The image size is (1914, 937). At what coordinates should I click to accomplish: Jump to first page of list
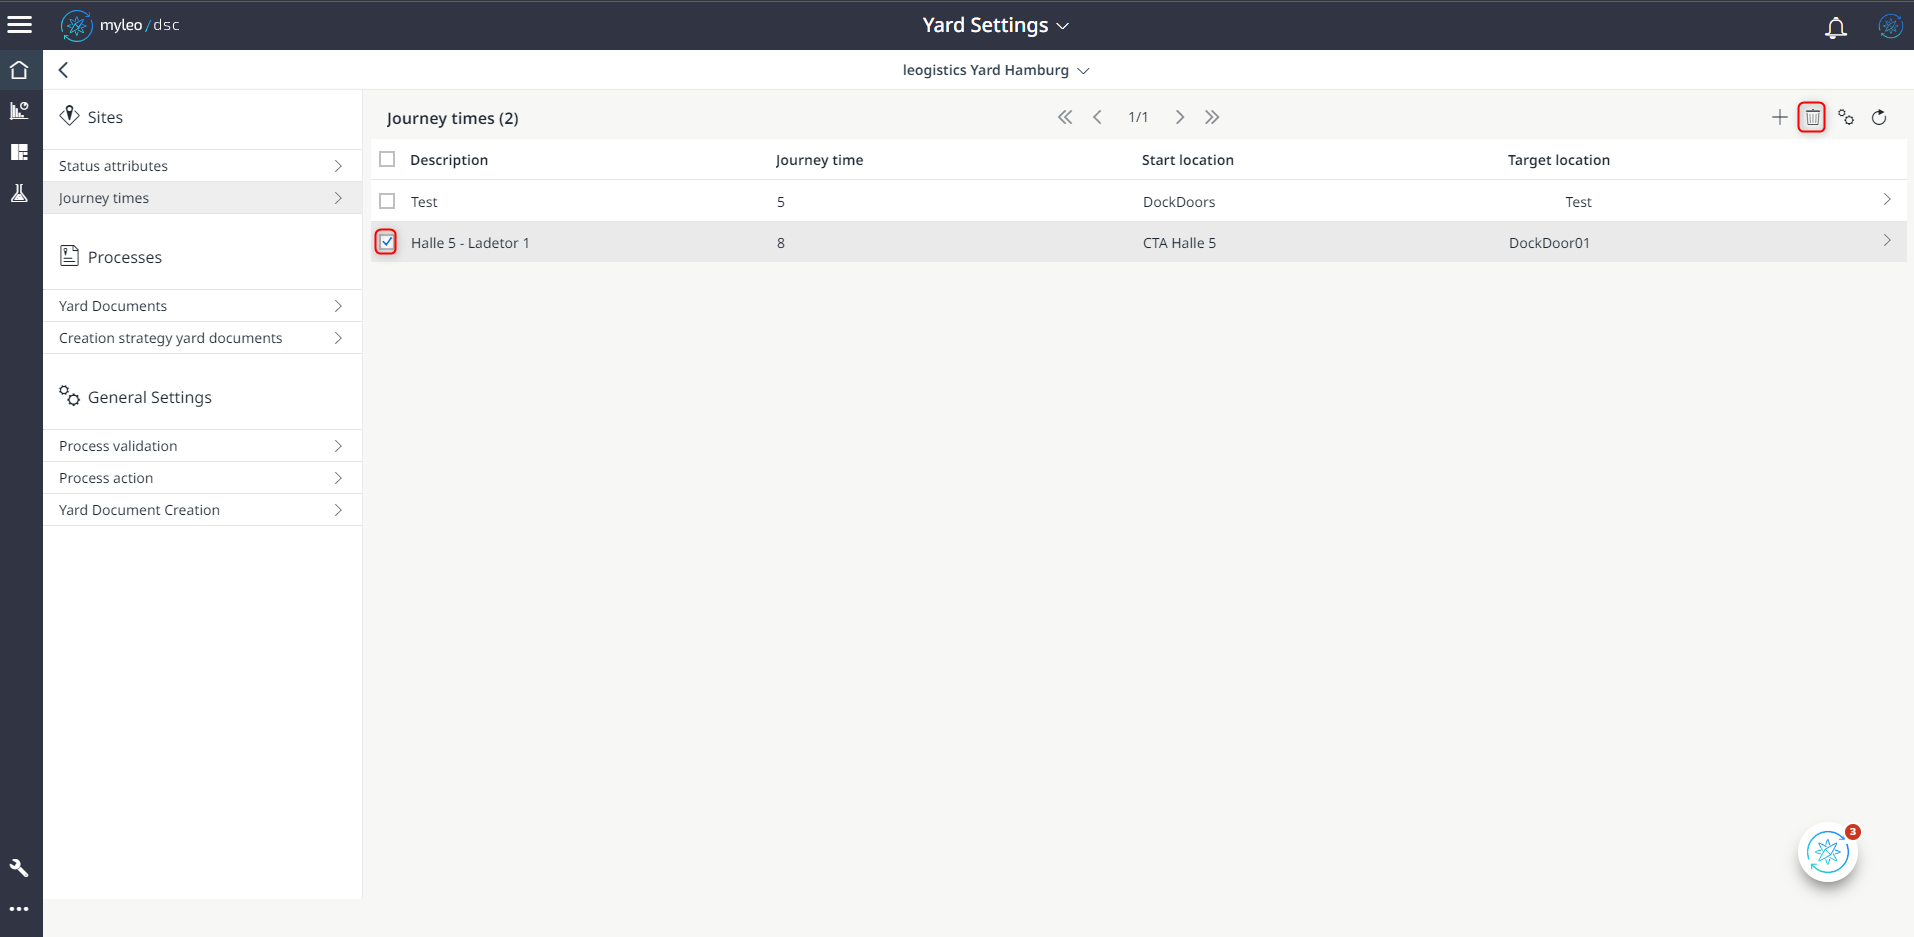coord(1065,117)
